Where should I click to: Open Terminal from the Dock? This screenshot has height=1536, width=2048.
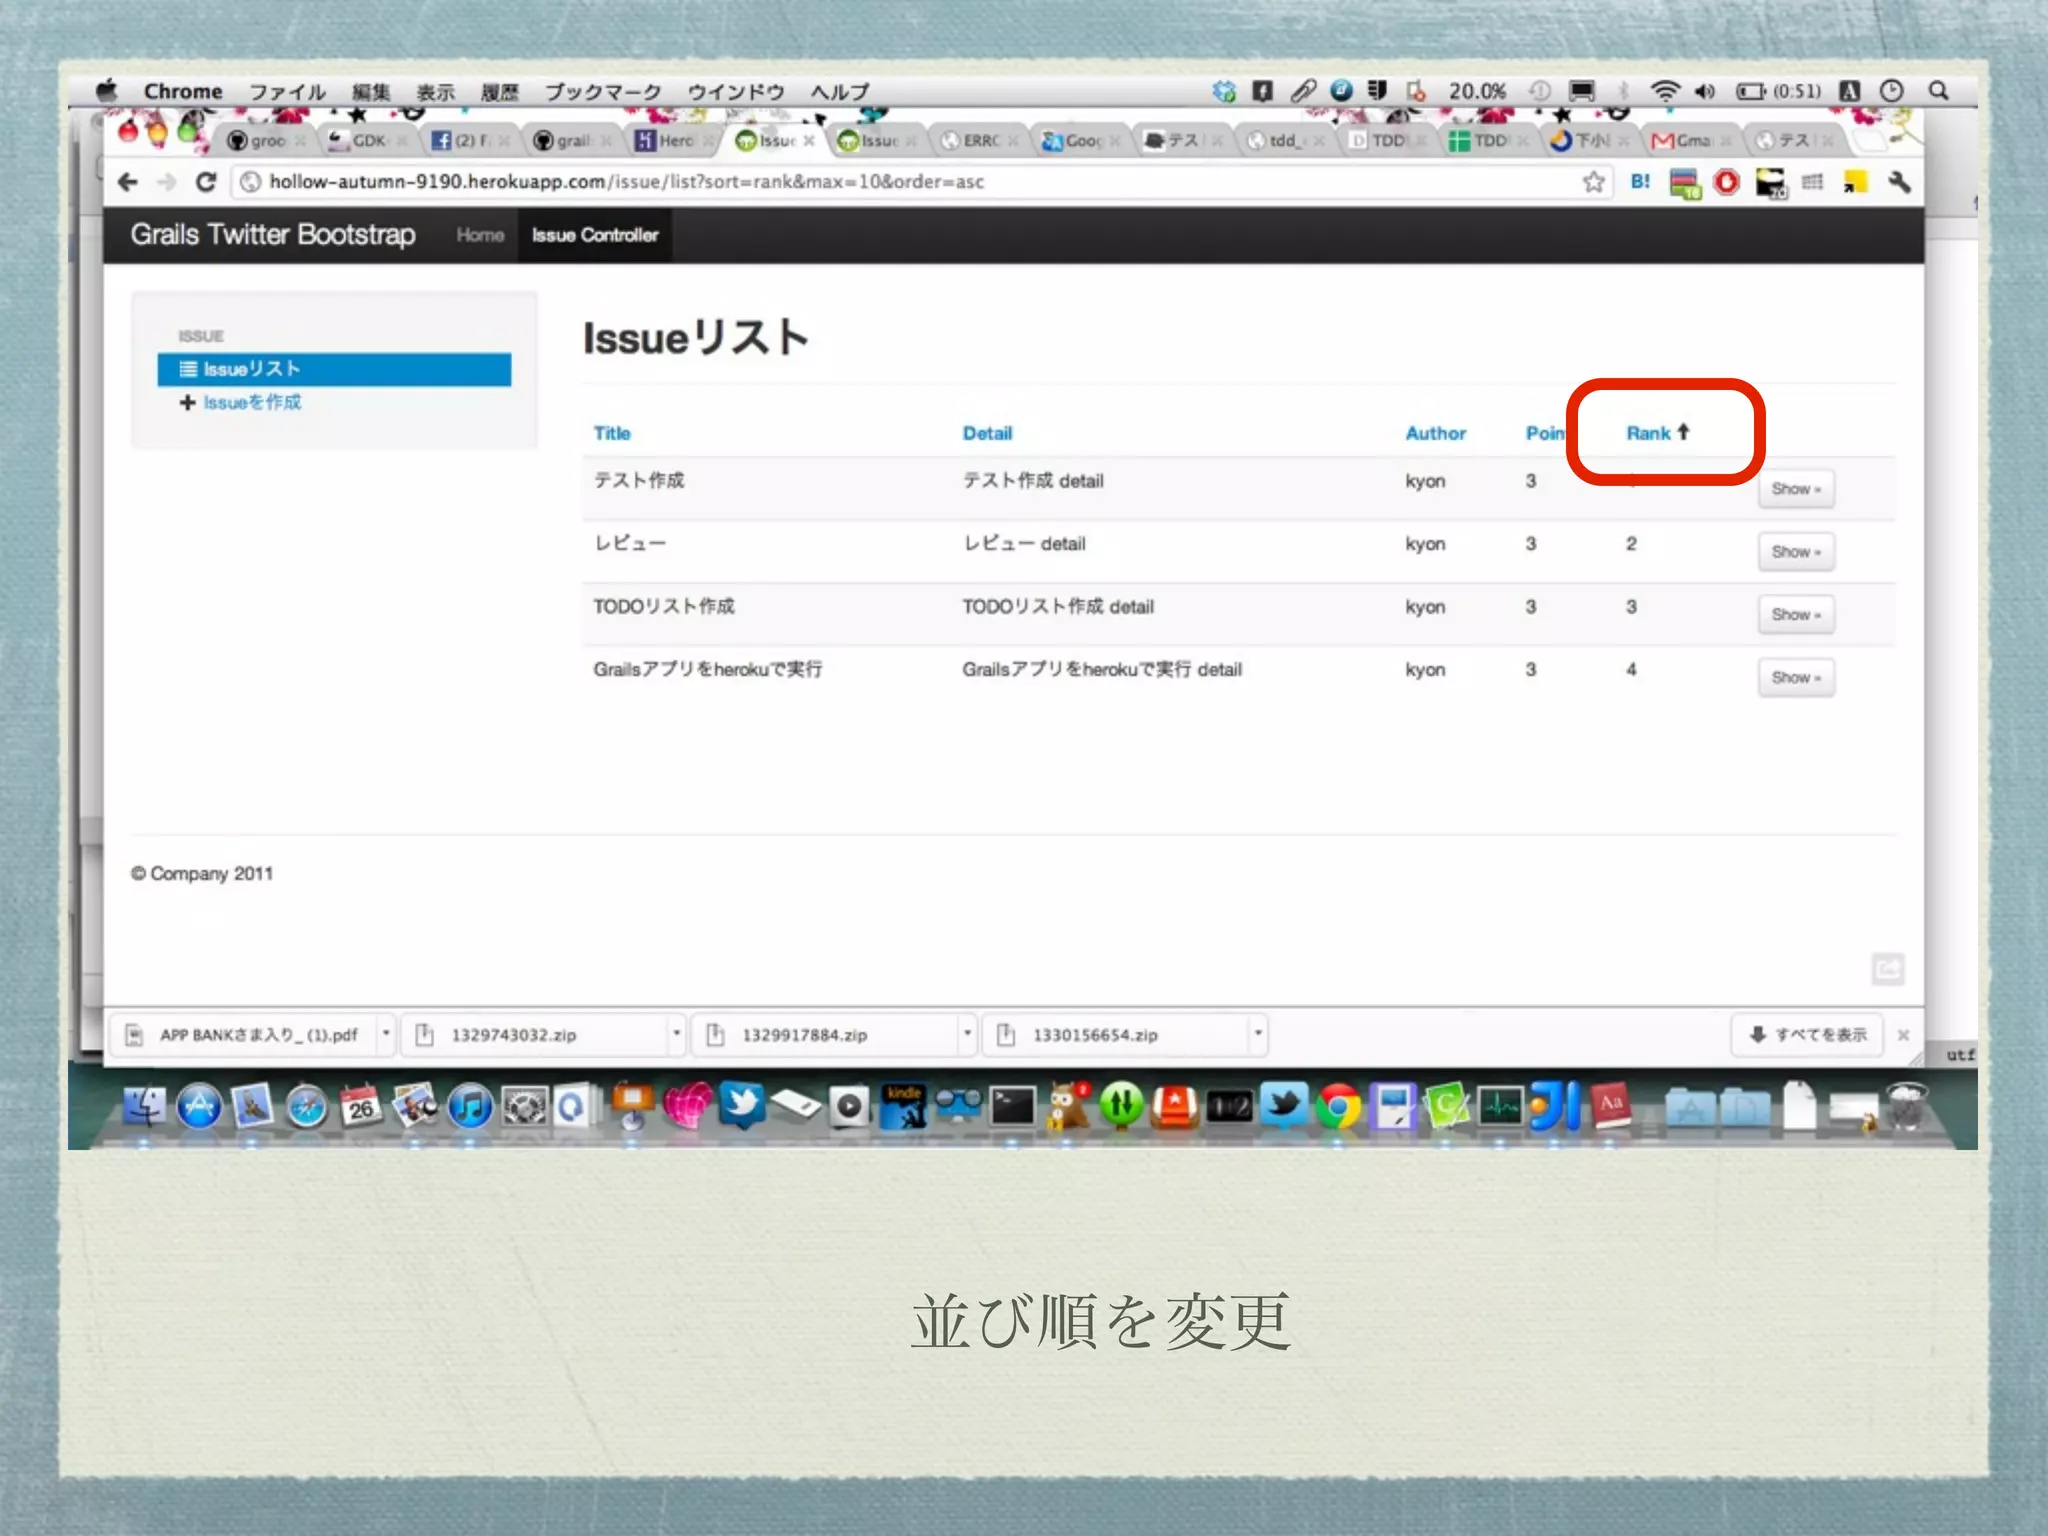tap(1012, 1107)
